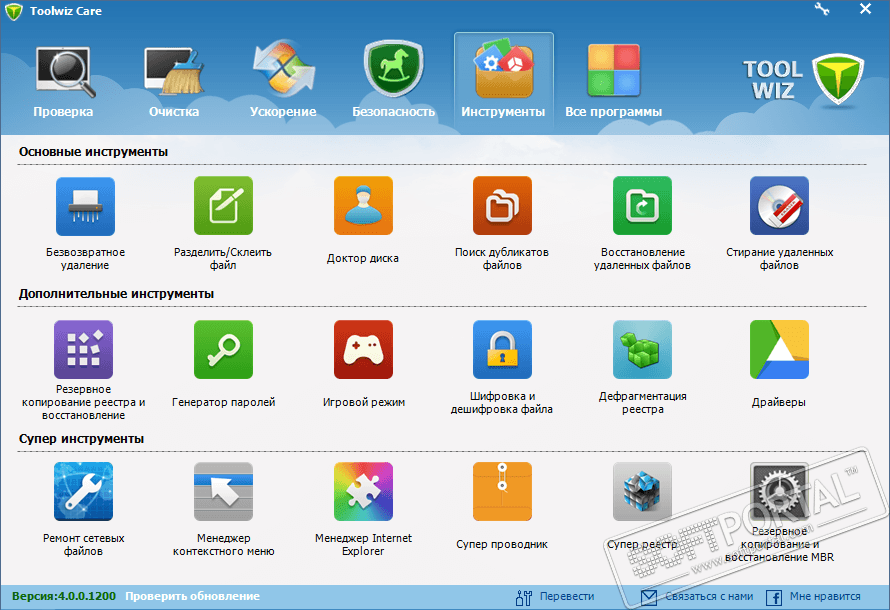The height and width of the screenshot is (610, 890).
Task: Go to the Ускорение tab
Action: click(283, 81)
